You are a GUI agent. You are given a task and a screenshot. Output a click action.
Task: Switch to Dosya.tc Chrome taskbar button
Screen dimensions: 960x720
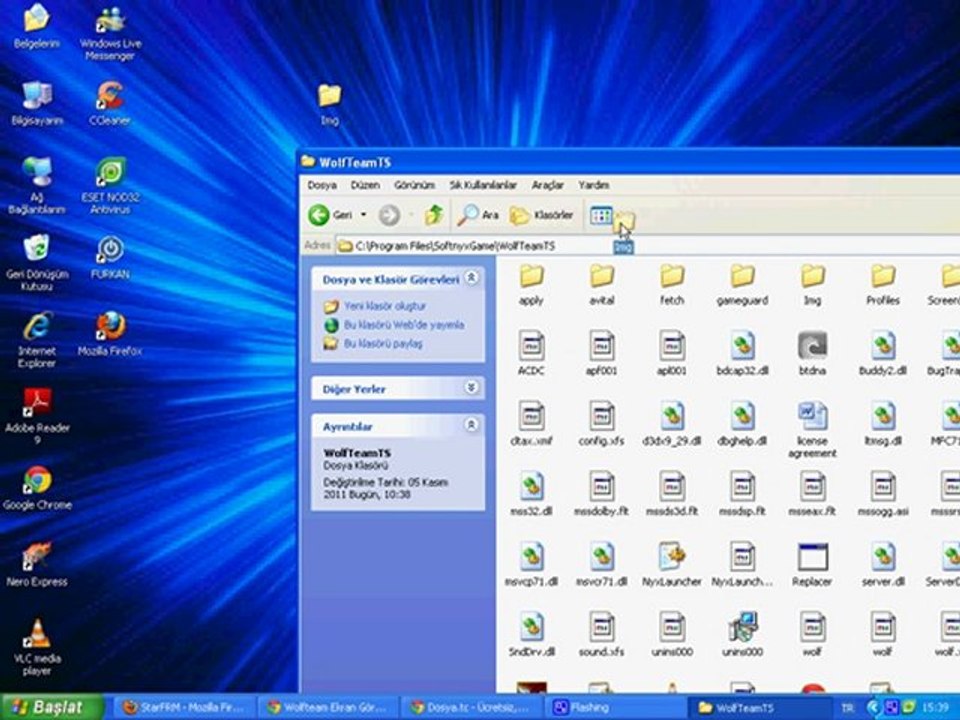coord(471,708)
